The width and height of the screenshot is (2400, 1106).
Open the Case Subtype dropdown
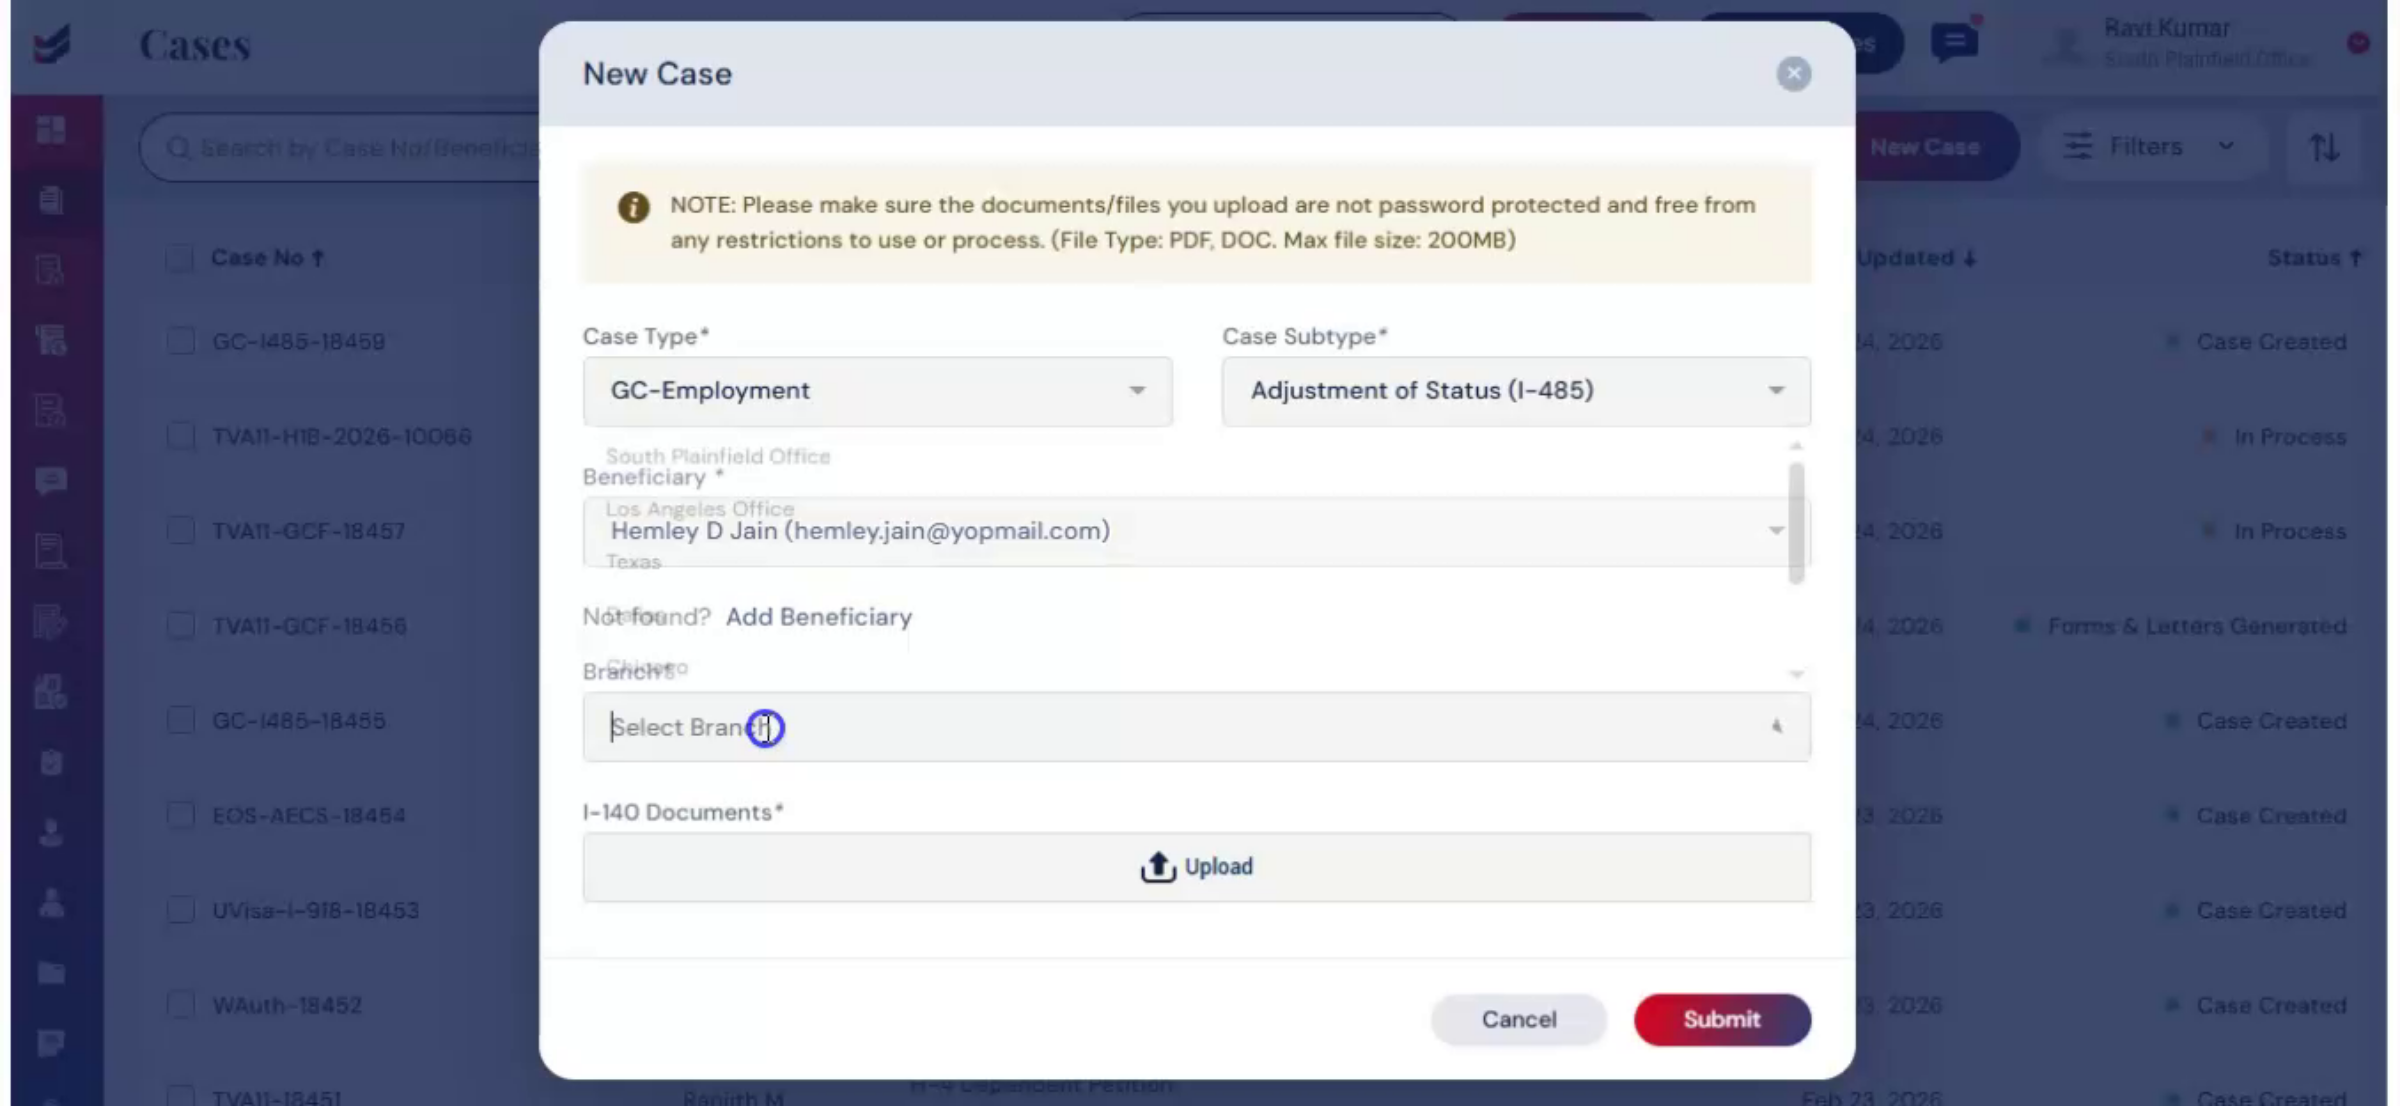tap(1515, 391)
